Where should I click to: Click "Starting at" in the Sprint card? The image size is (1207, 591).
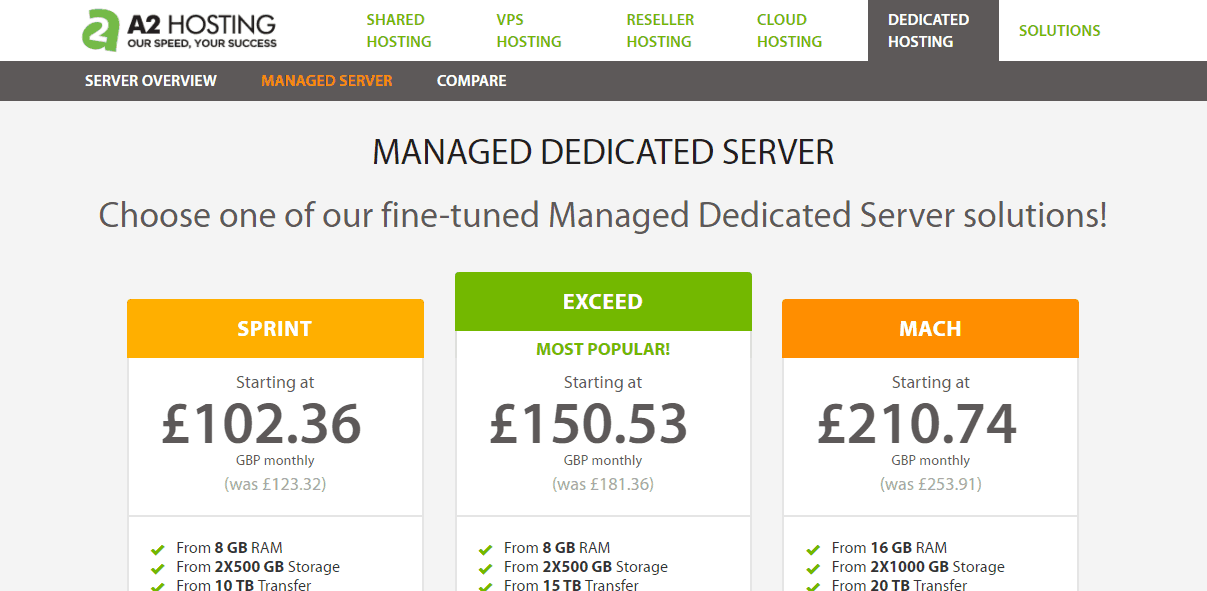tap(275, 383)
